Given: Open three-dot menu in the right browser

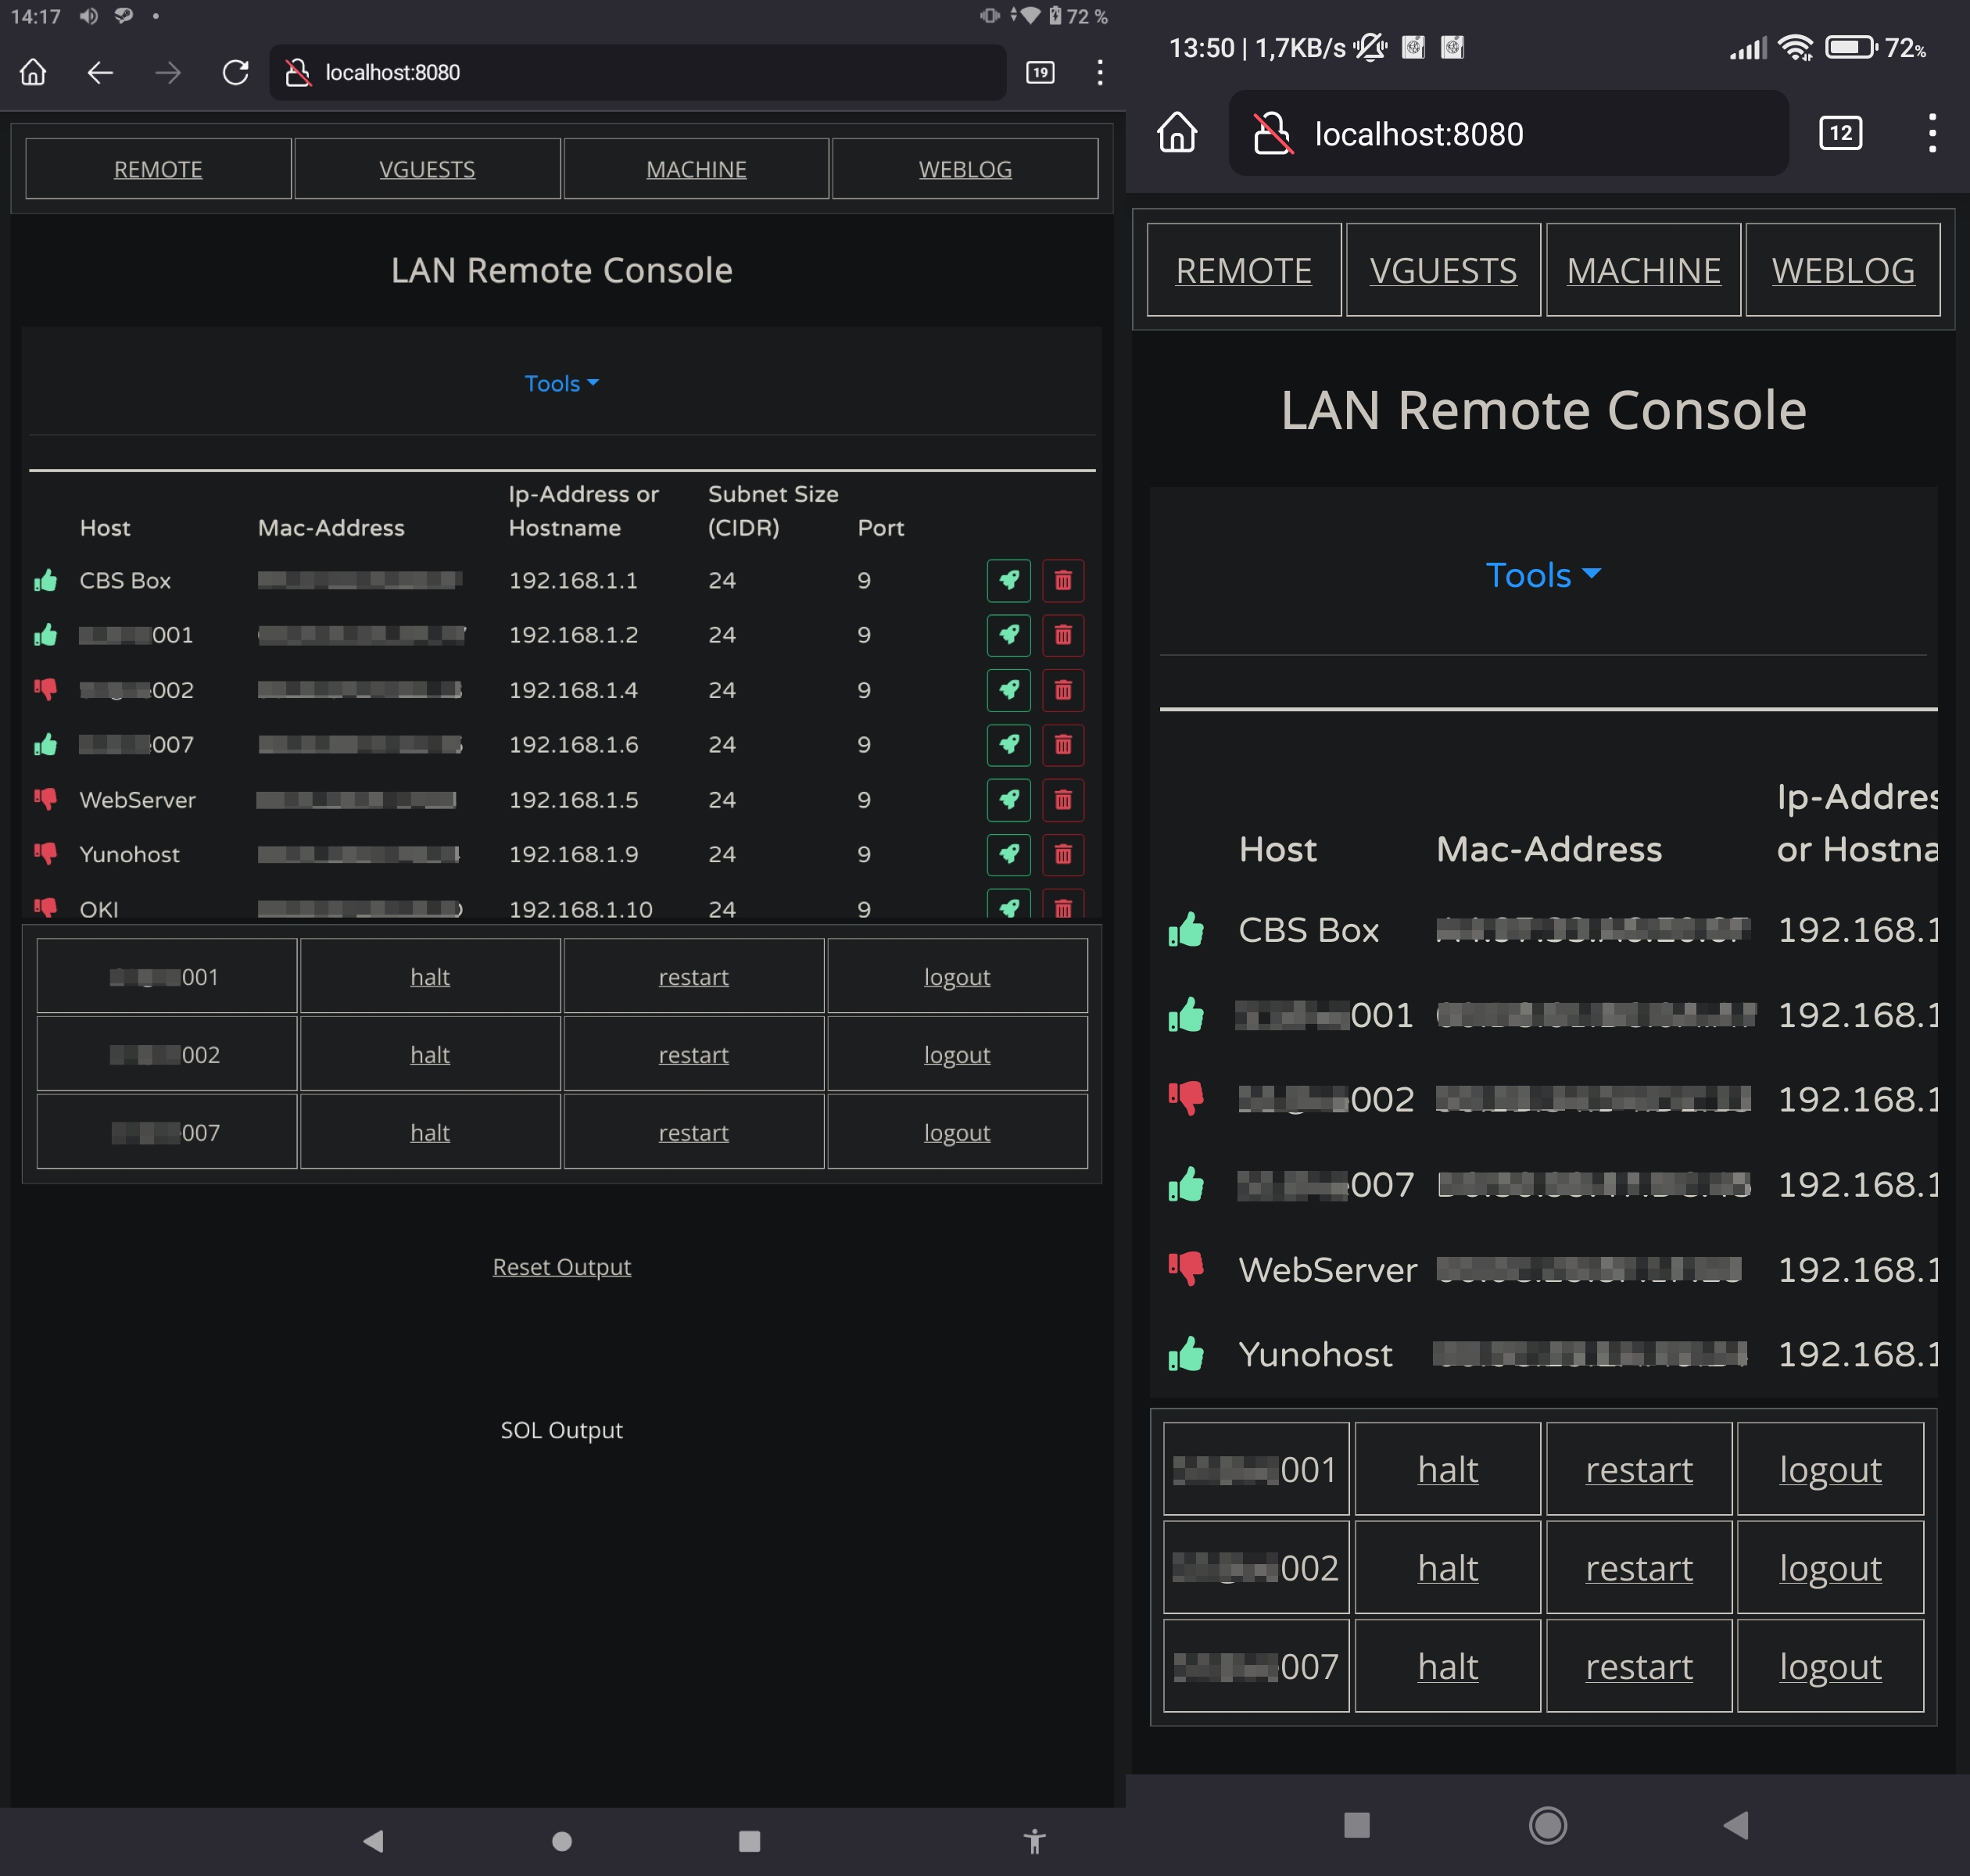Looking at the screenshot, I should pyautogui.click(x=1931, y=133).
